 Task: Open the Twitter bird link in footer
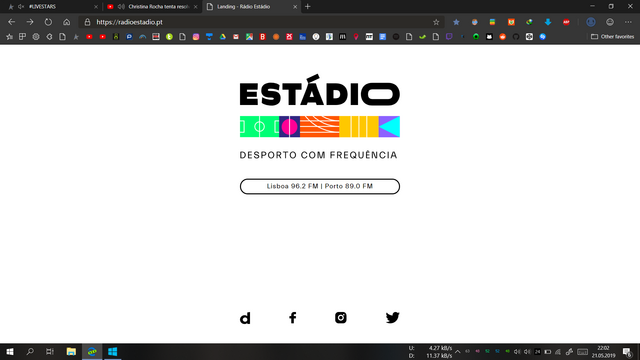[x=393, y=318]
